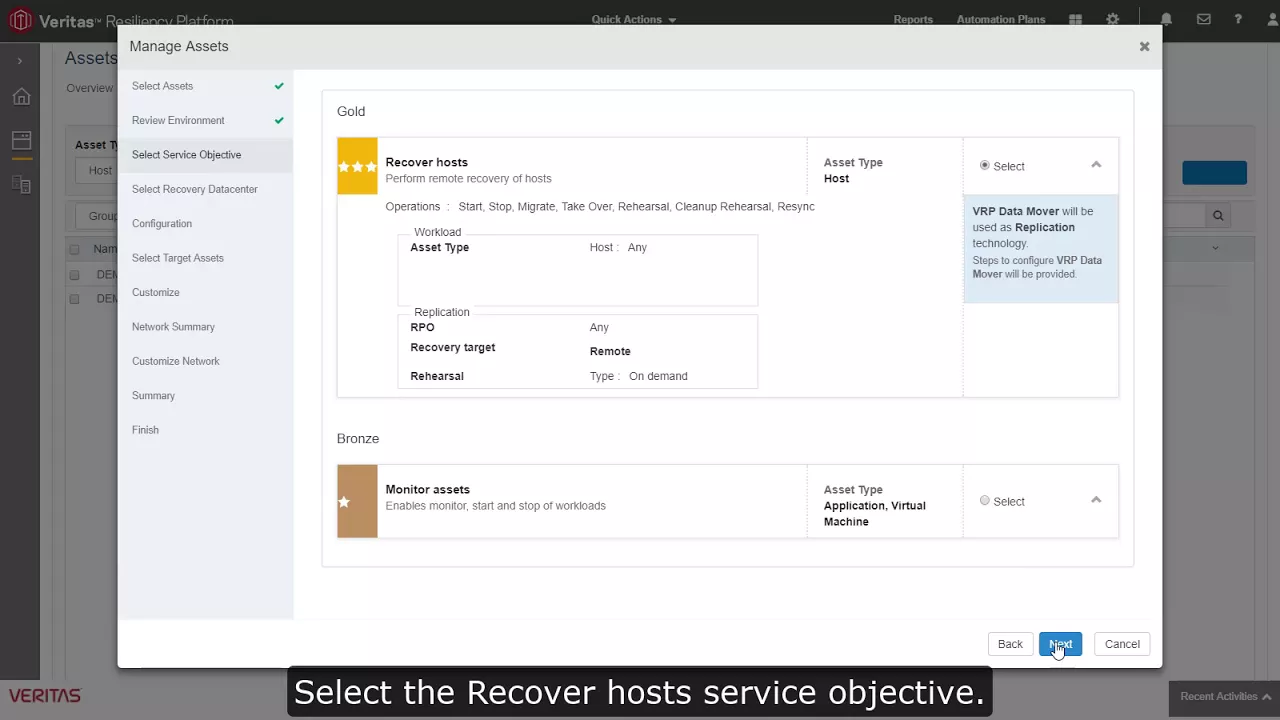Click the bronze single-star Monitor assets badge
Screen dimensions: 1280x720
tap(357, 501)
